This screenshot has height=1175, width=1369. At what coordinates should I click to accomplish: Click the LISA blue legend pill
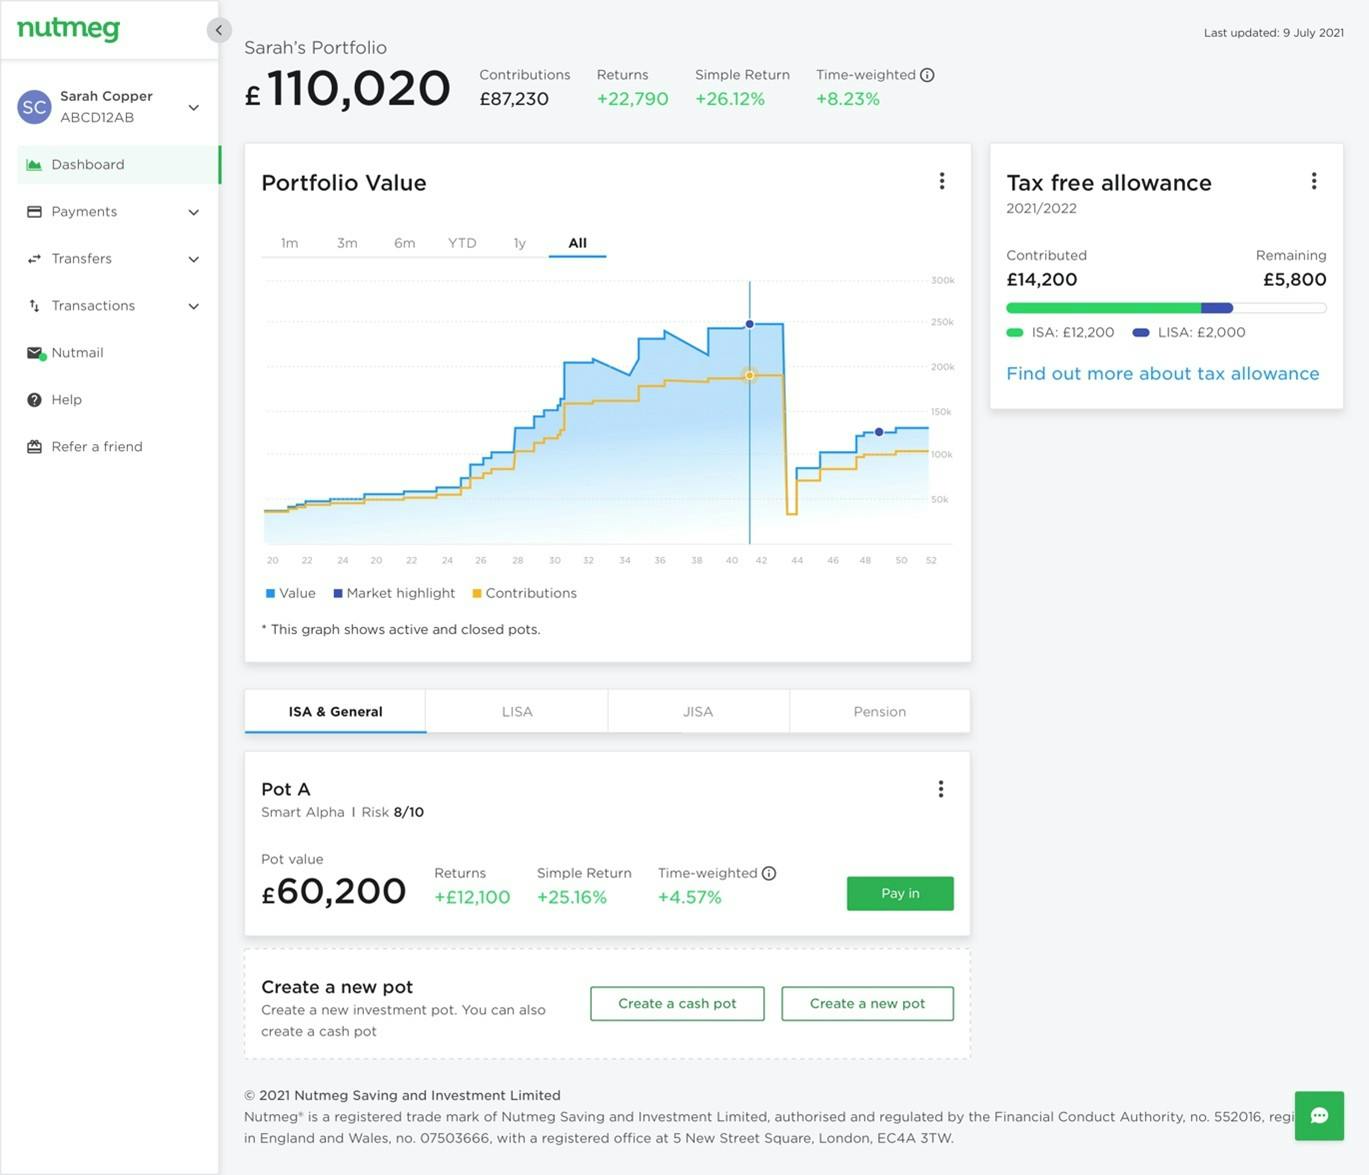1141,333
